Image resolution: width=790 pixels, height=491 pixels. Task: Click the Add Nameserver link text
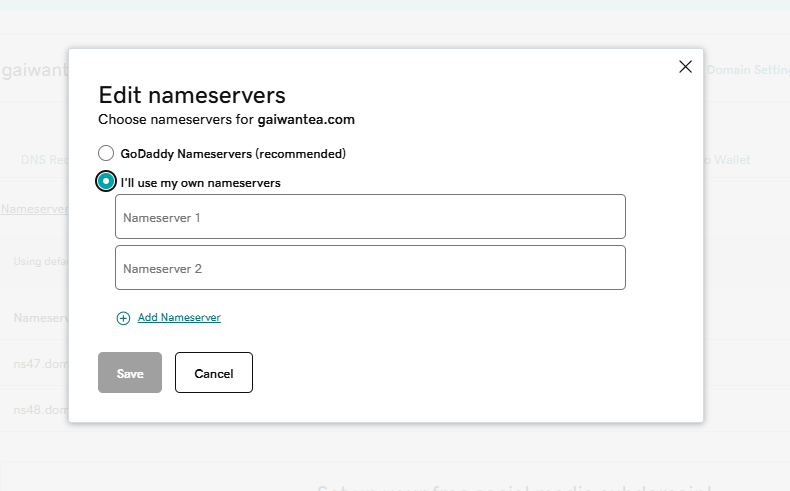[x=179, y=318]
